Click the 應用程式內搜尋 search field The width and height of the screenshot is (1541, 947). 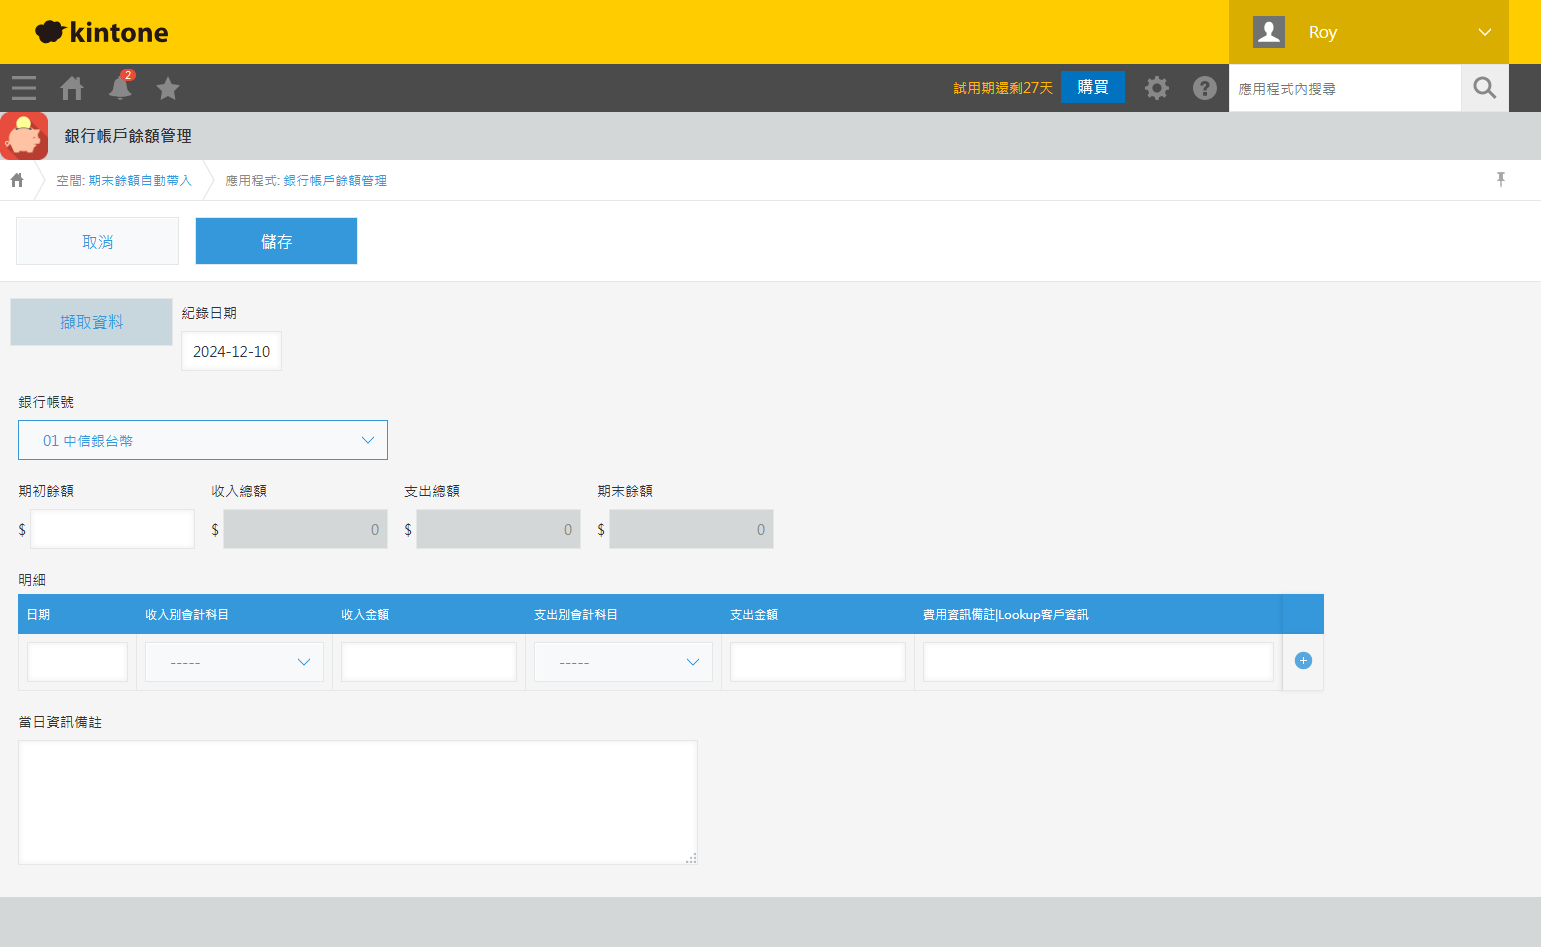(x=1345, y=88)
